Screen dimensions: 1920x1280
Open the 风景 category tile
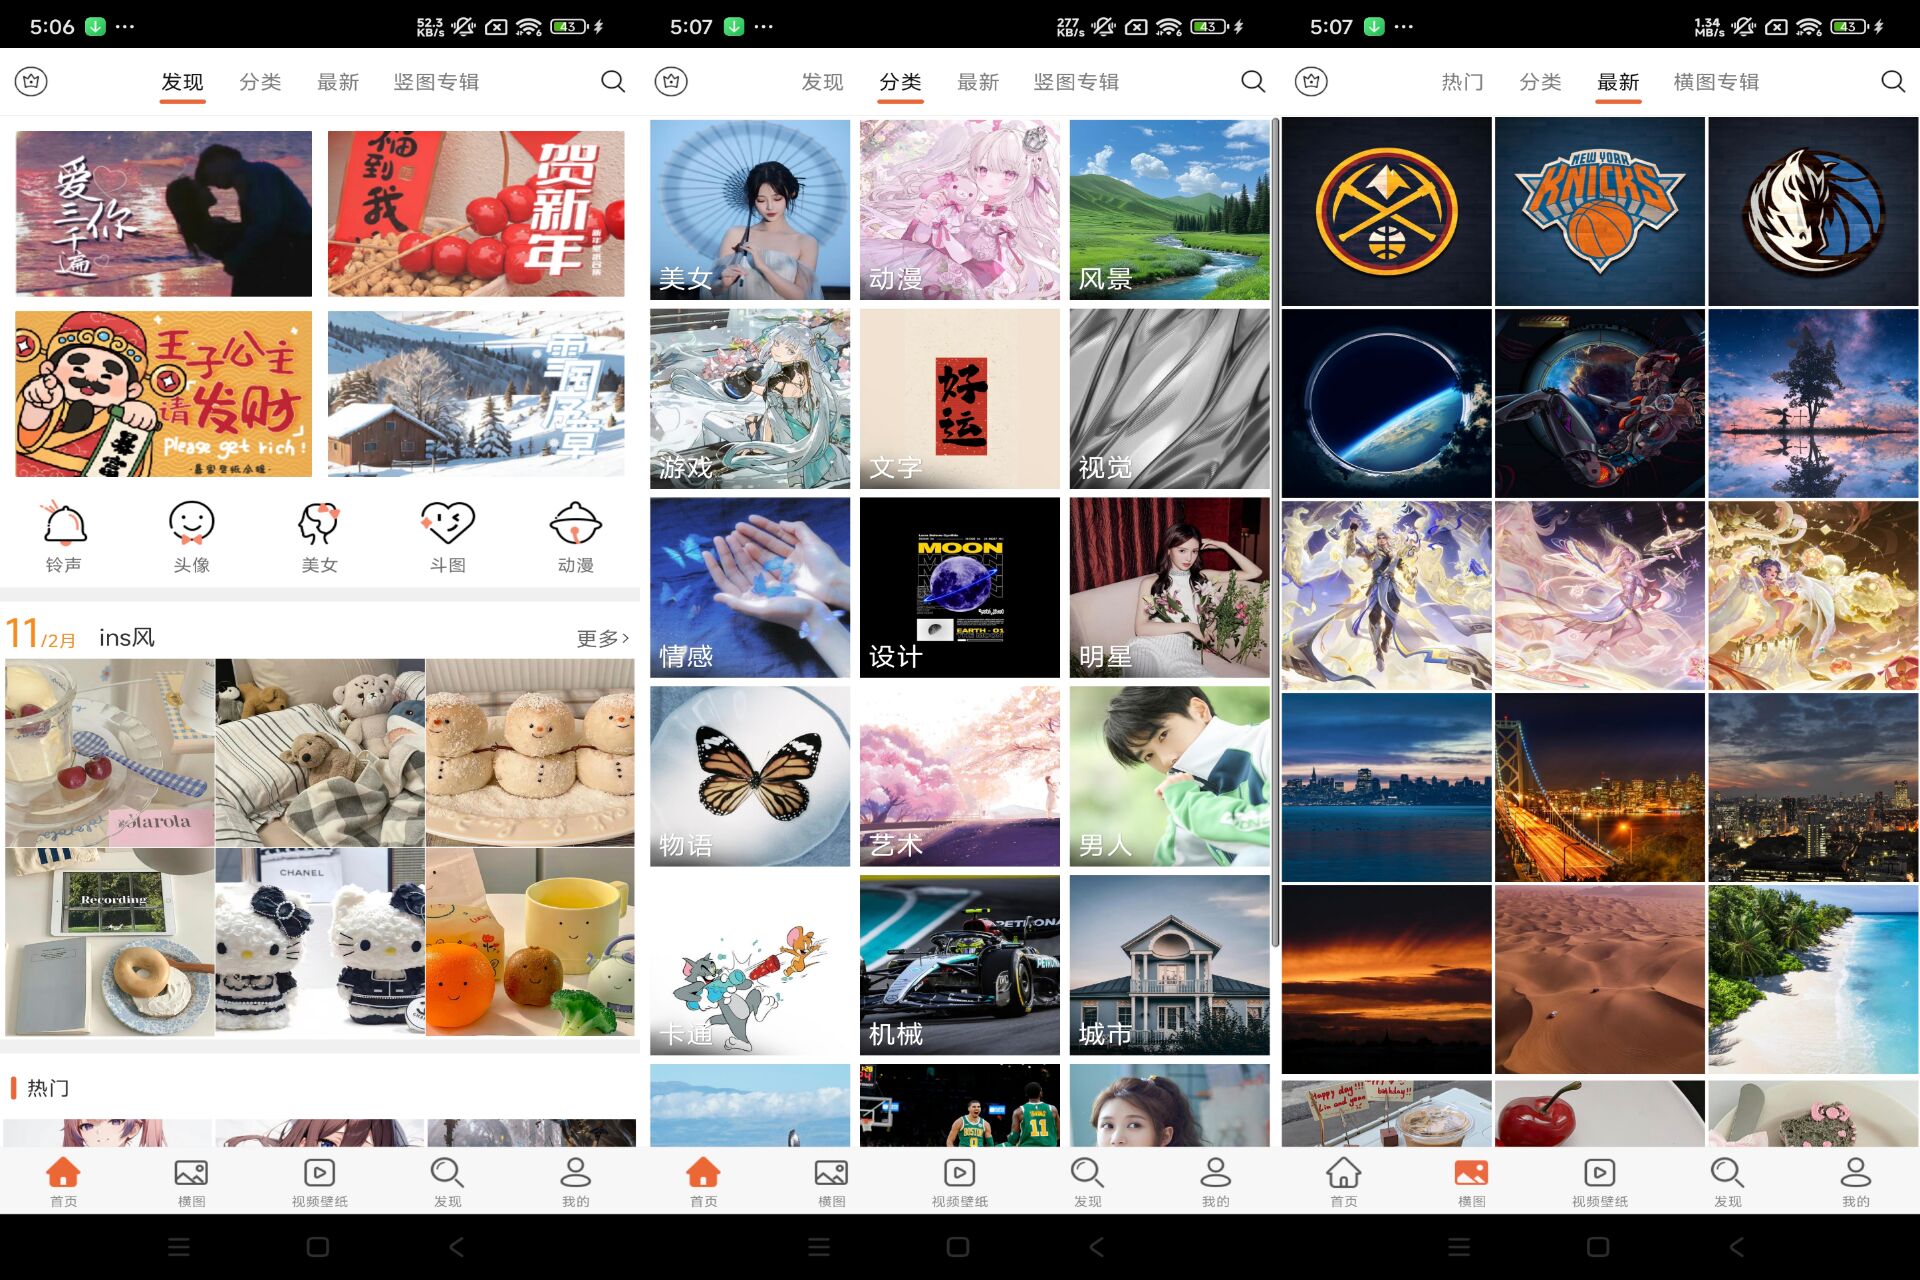(x=1169, y=210)
